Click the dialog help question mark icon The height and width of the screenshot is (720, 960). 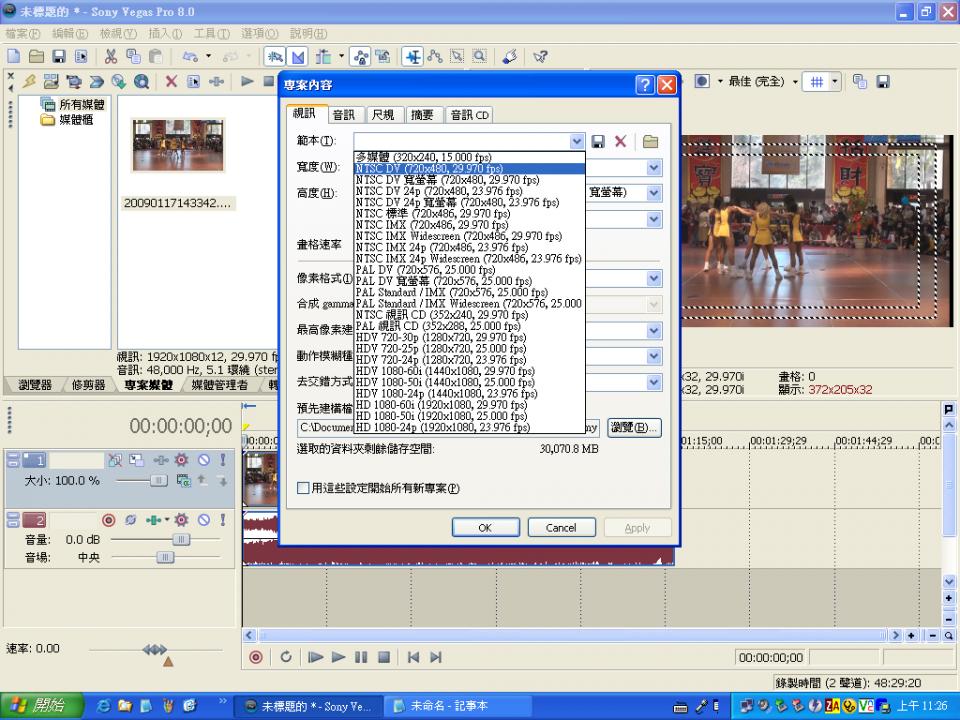click(x=645, y=85)
